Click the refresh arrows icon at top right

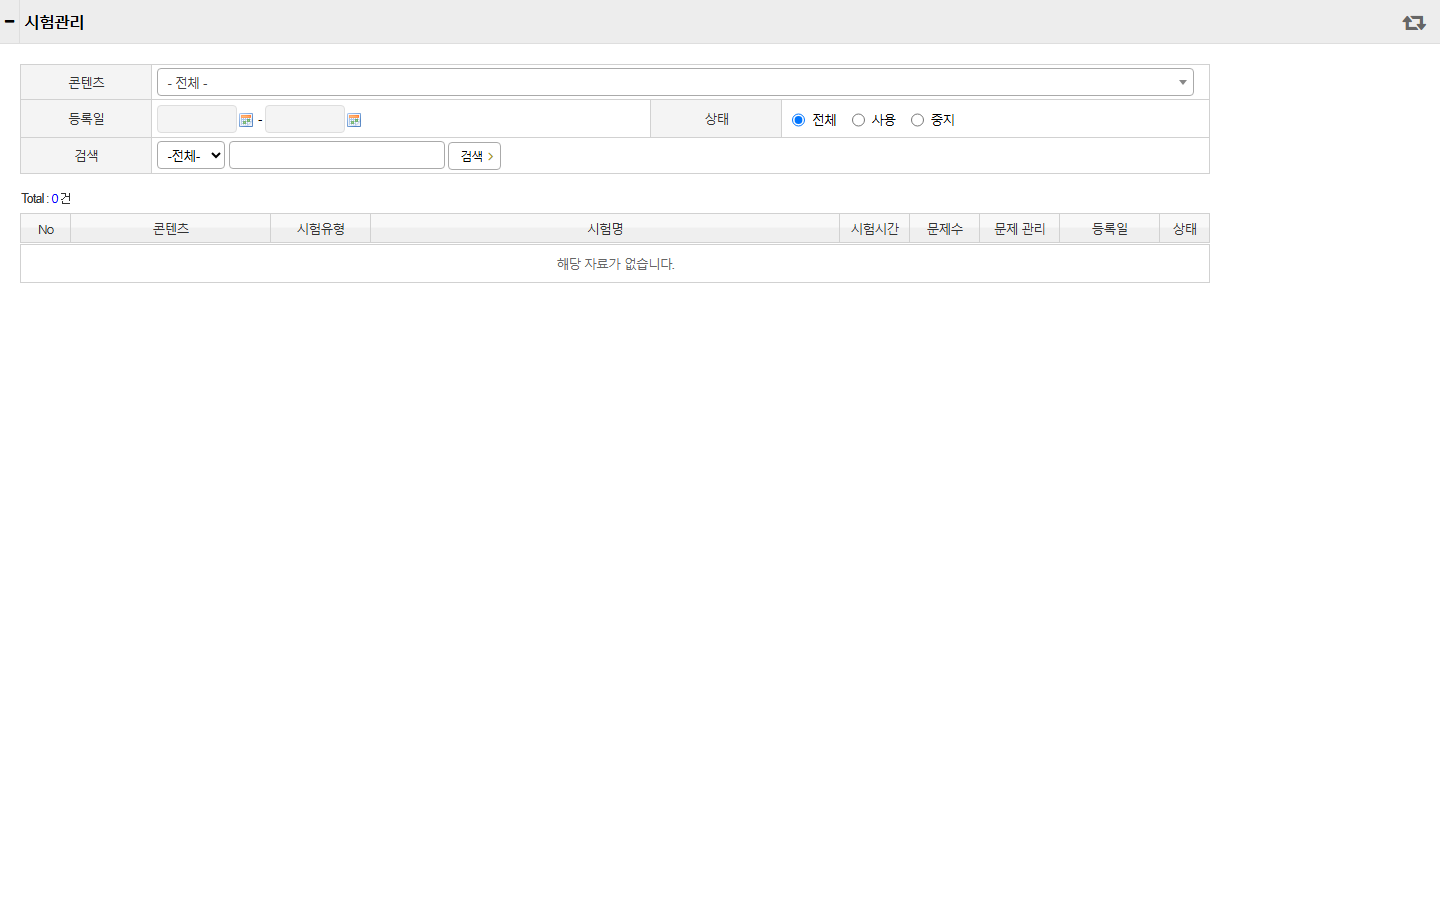(x=1413, y=22)
